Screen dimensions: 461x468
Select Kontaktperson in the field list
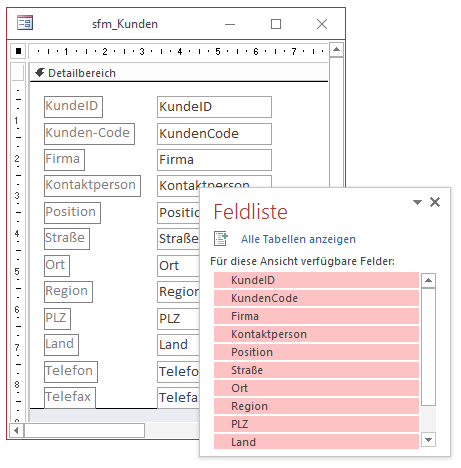click(316, 334)
